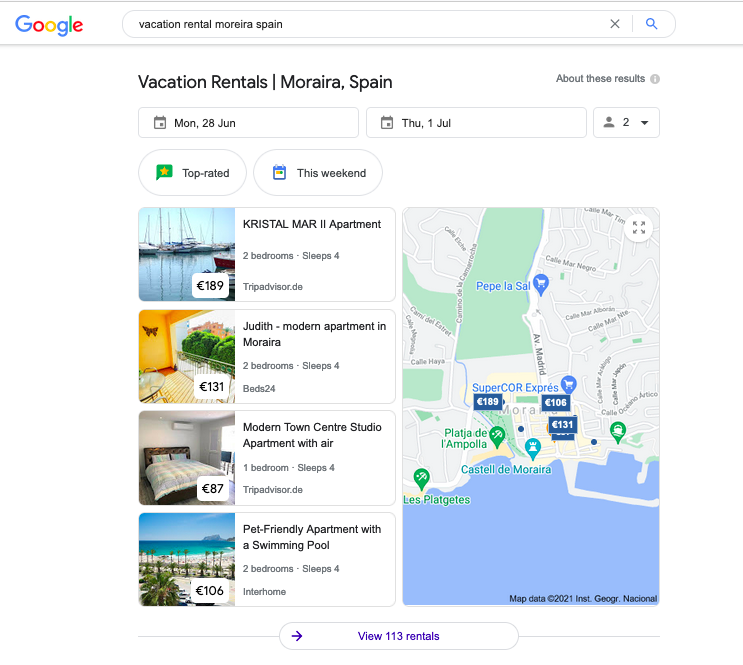Click the €87 price tag on listing
Screen dimensions: 743x665
(212, 488)
